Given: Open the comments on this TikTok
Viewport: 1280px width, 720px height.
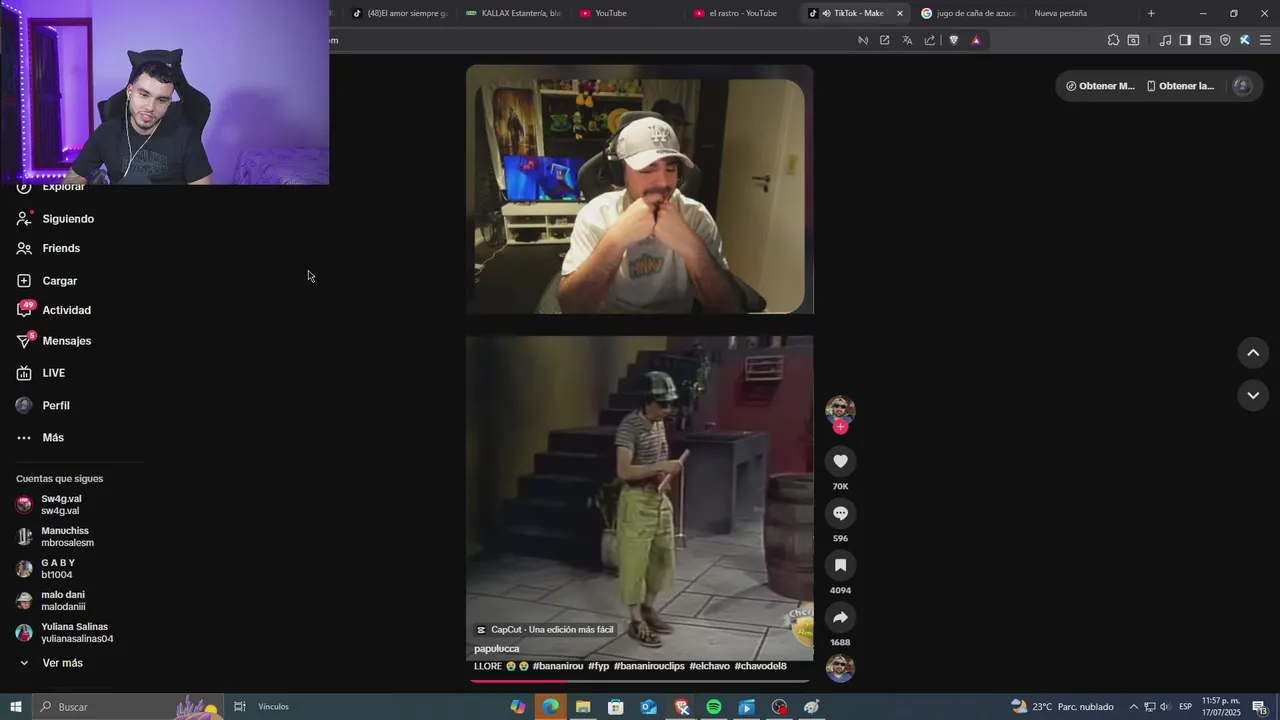Looking at the screenshot, I should (840, 513).
